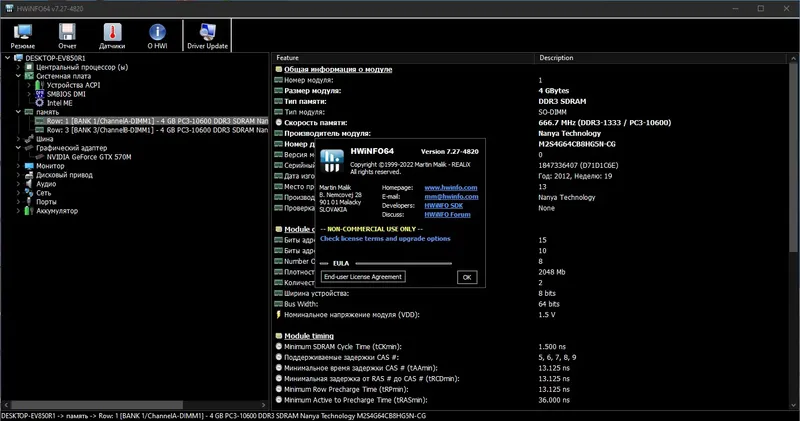Viewport: 800px width, 421px height.
Task: Select the Год: 2012, Неделя: 19 value
Action: click(575, 176)
